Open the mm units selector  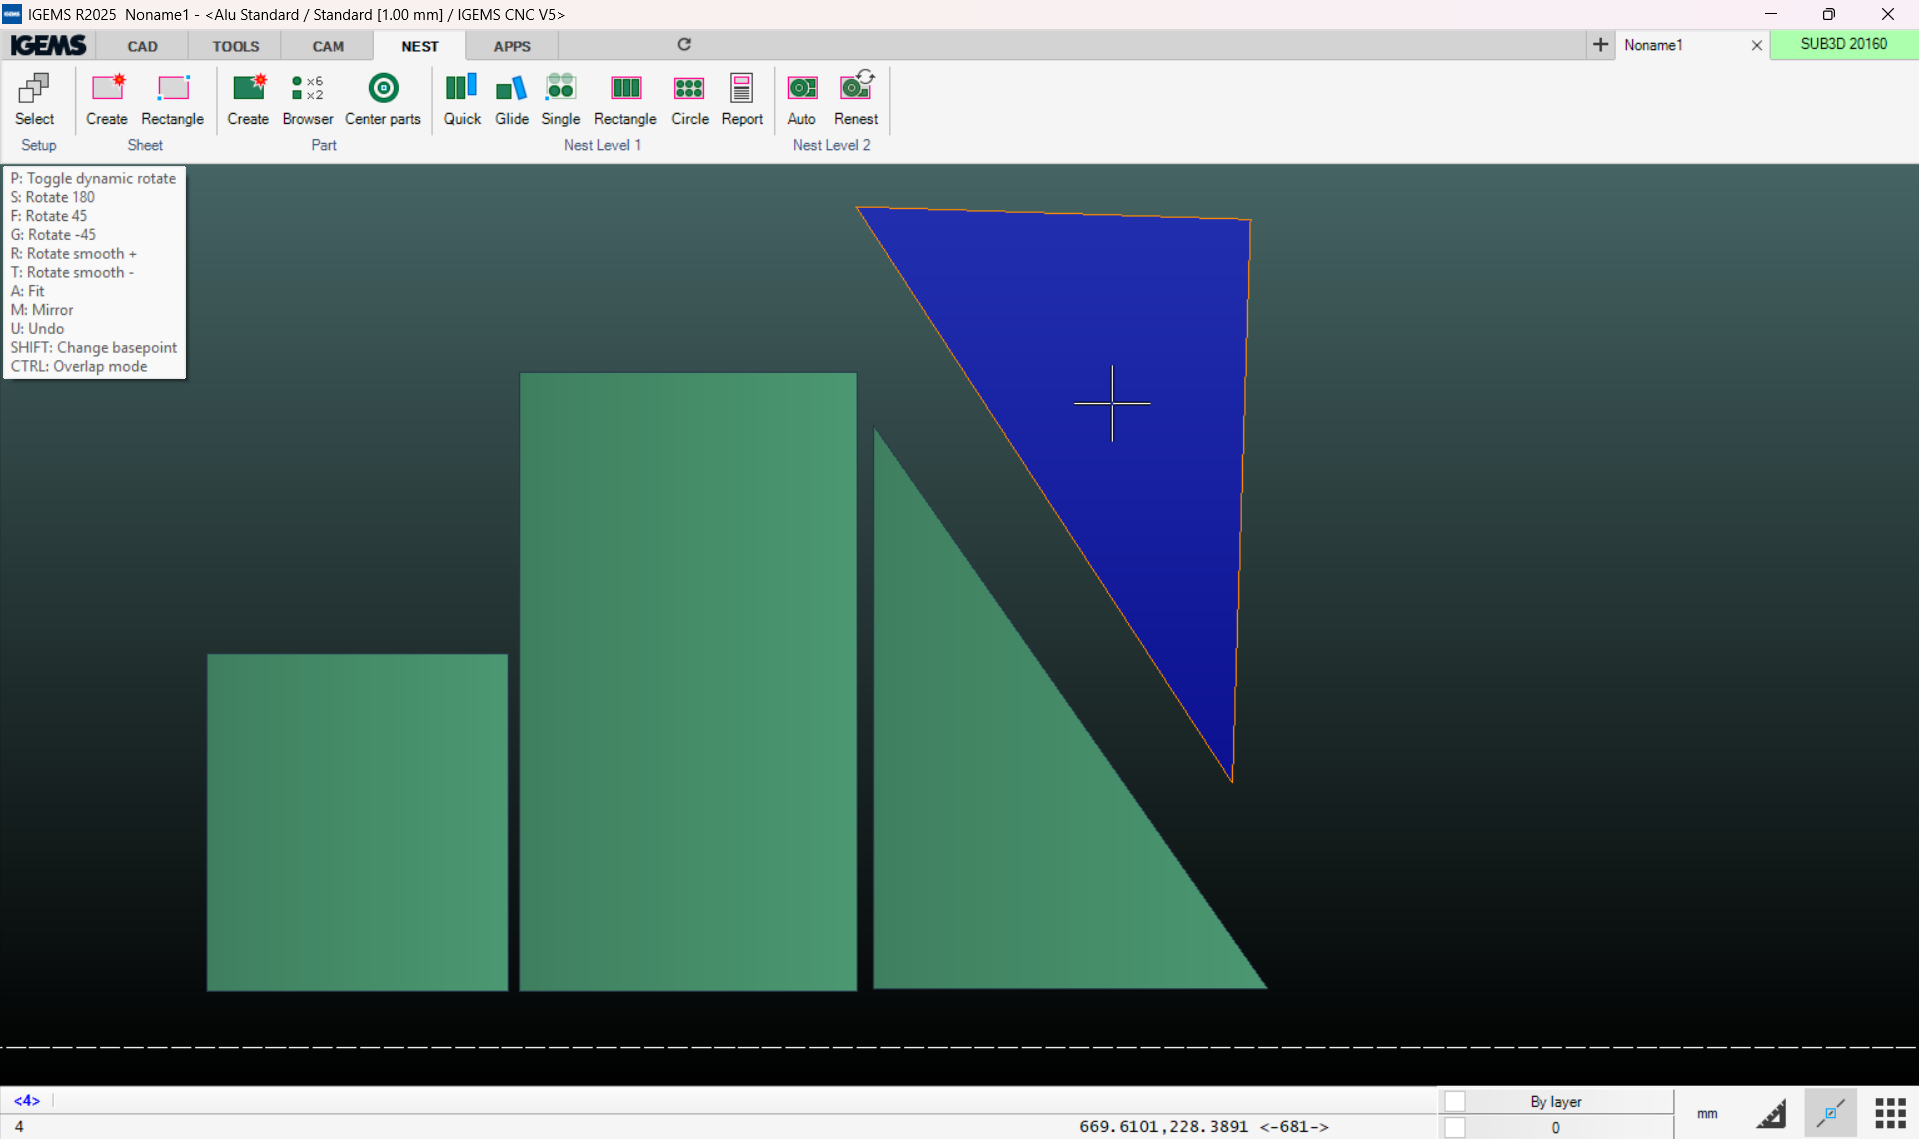(1707, 1113)
